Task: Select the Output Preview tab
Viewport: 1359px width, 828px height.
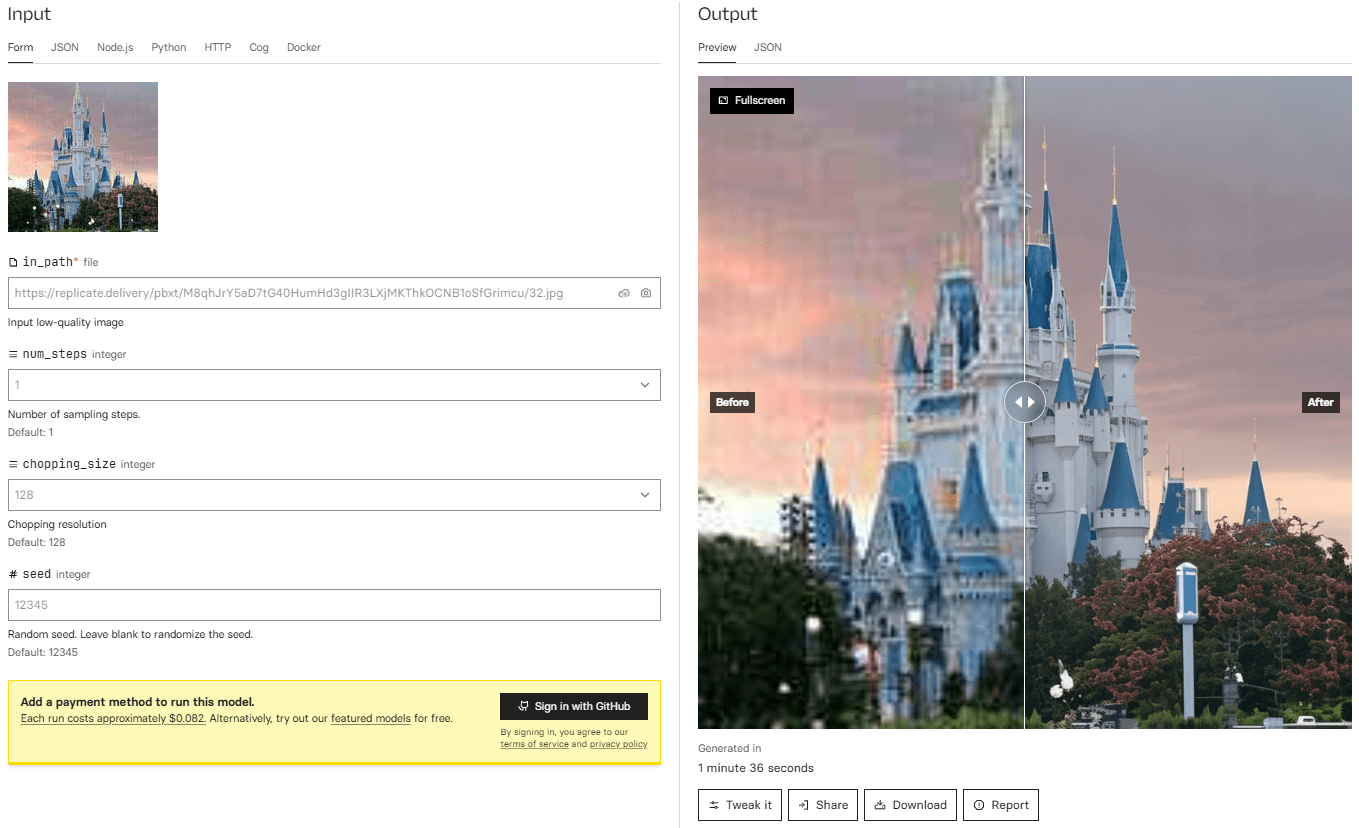Action: click(x=717, y=47)
